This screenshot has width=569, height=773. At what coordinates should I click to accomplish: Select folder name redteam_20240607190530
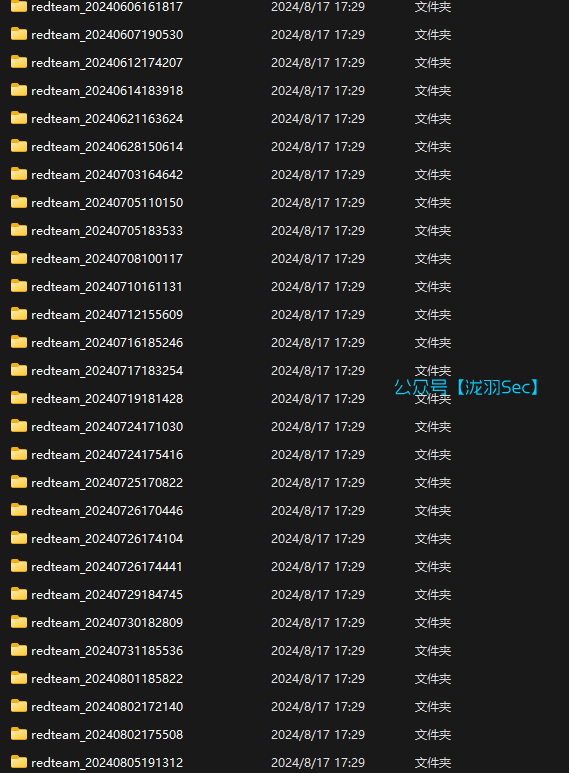[x=107, y=35]
